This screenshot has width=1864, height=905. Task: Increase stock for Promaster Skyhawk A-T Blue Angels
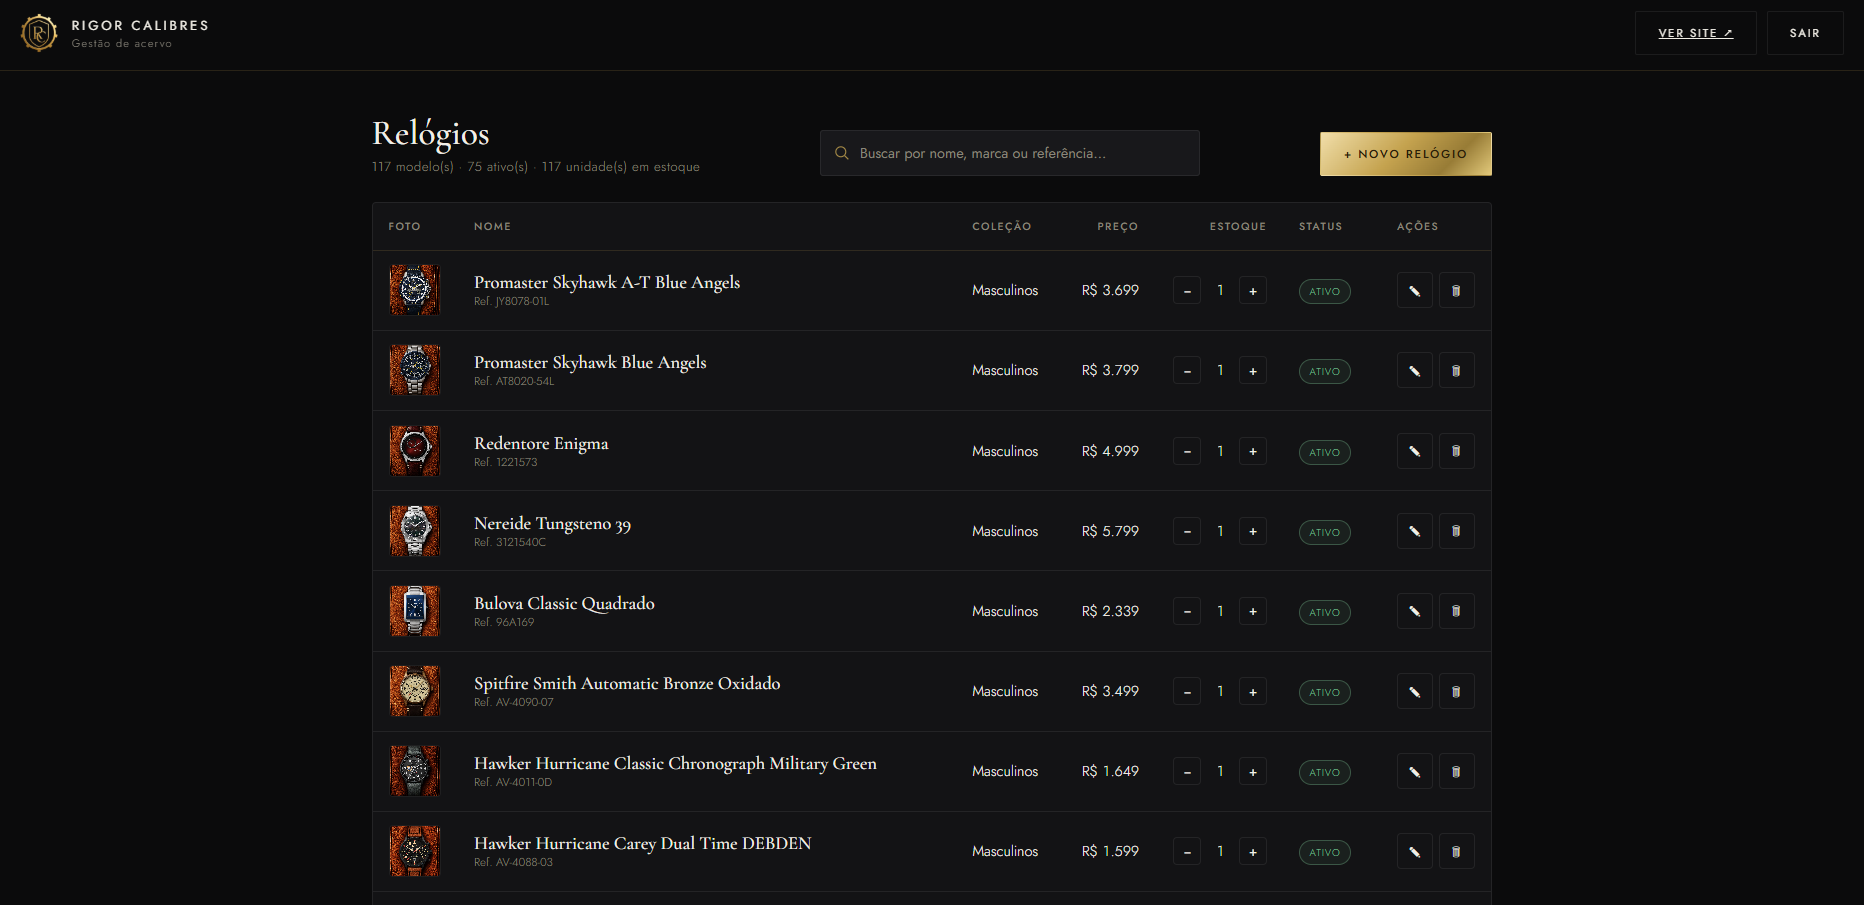1253,291
